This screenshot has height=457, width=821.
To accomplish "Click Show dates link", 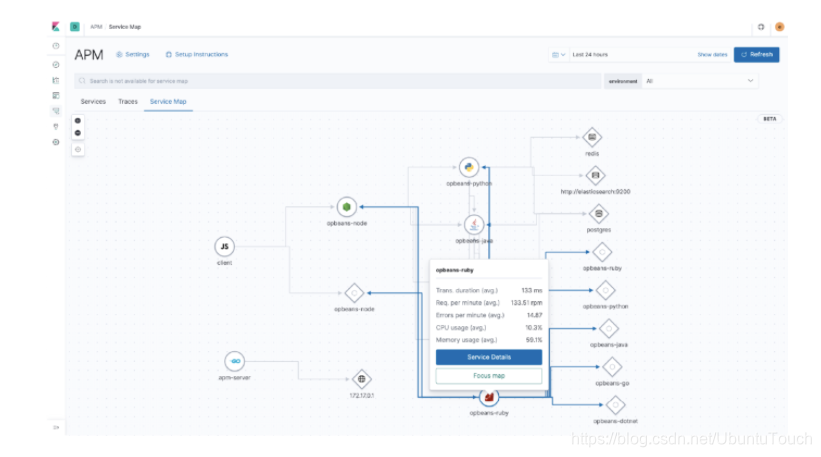I will [x=712, y=54].
